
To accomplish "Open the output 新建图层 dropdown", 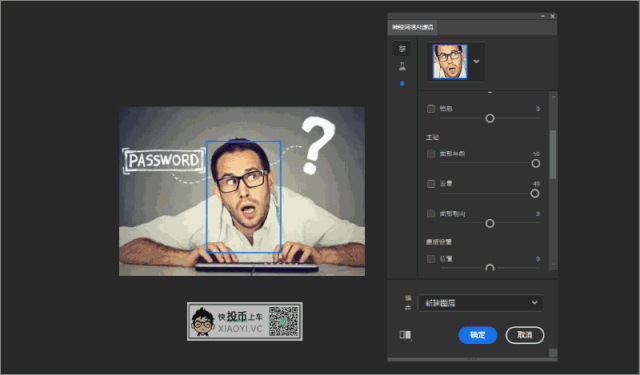I will [x=481, y=303].
